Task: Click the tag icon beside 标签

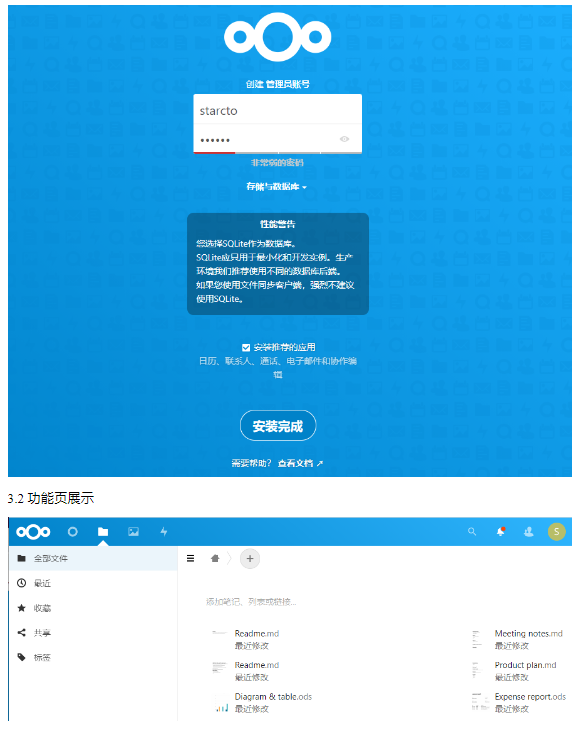Action: pos(21,657)
